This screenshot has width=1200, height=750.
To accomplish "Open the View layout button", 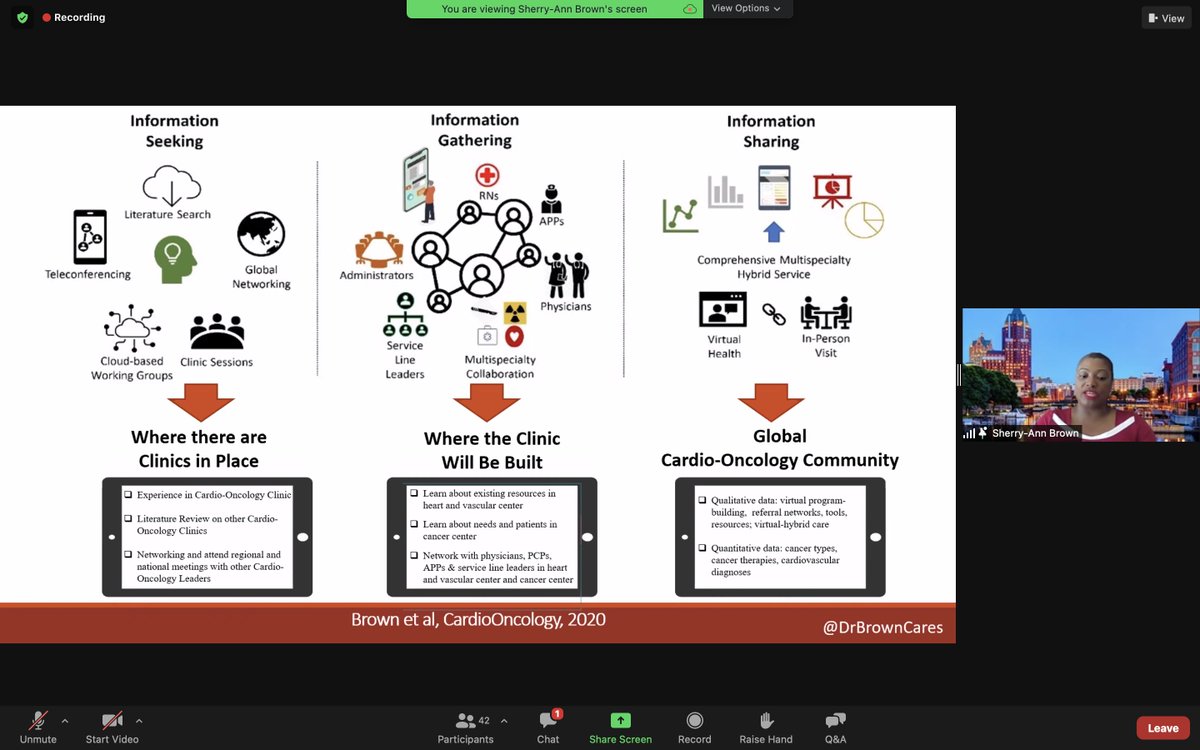I will pyautogui.click(x=1166, y=18).
